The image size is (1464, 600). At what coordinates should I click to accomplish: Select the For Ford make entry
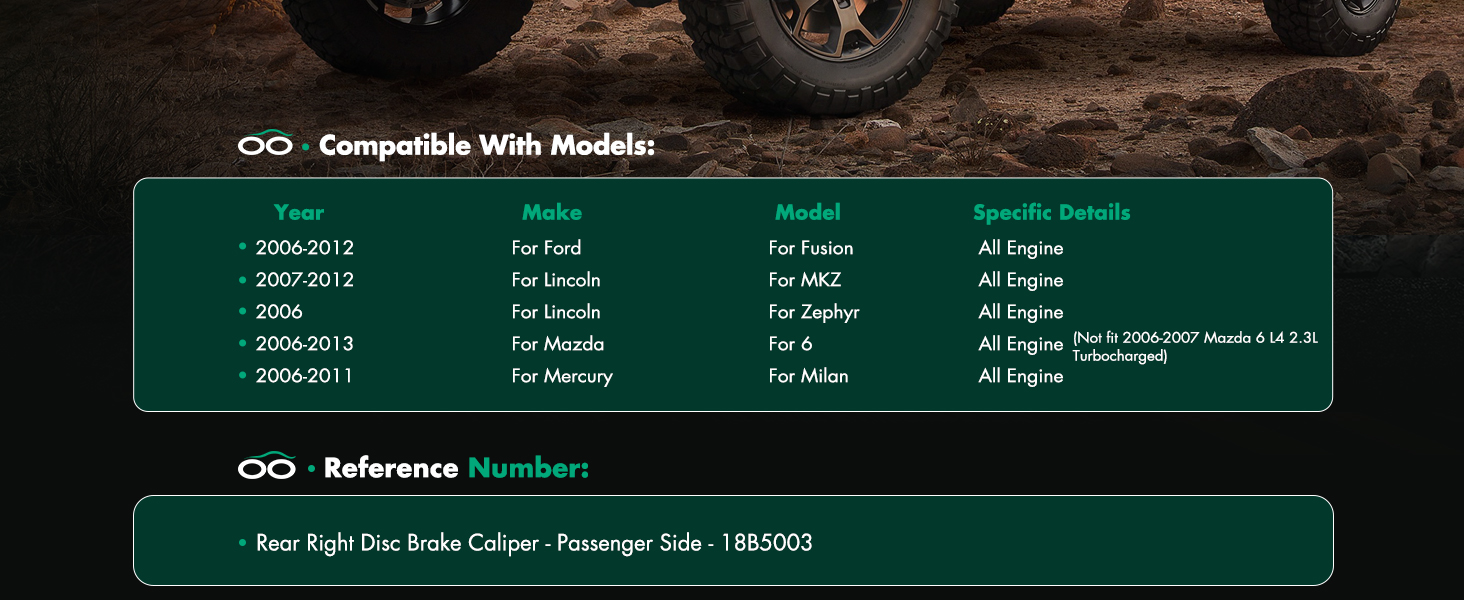(546, 248)
